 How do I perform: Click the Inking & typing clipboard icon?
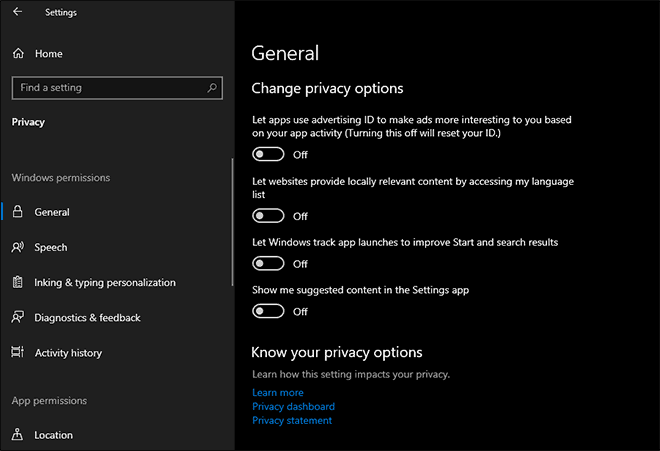coord(17,282)
